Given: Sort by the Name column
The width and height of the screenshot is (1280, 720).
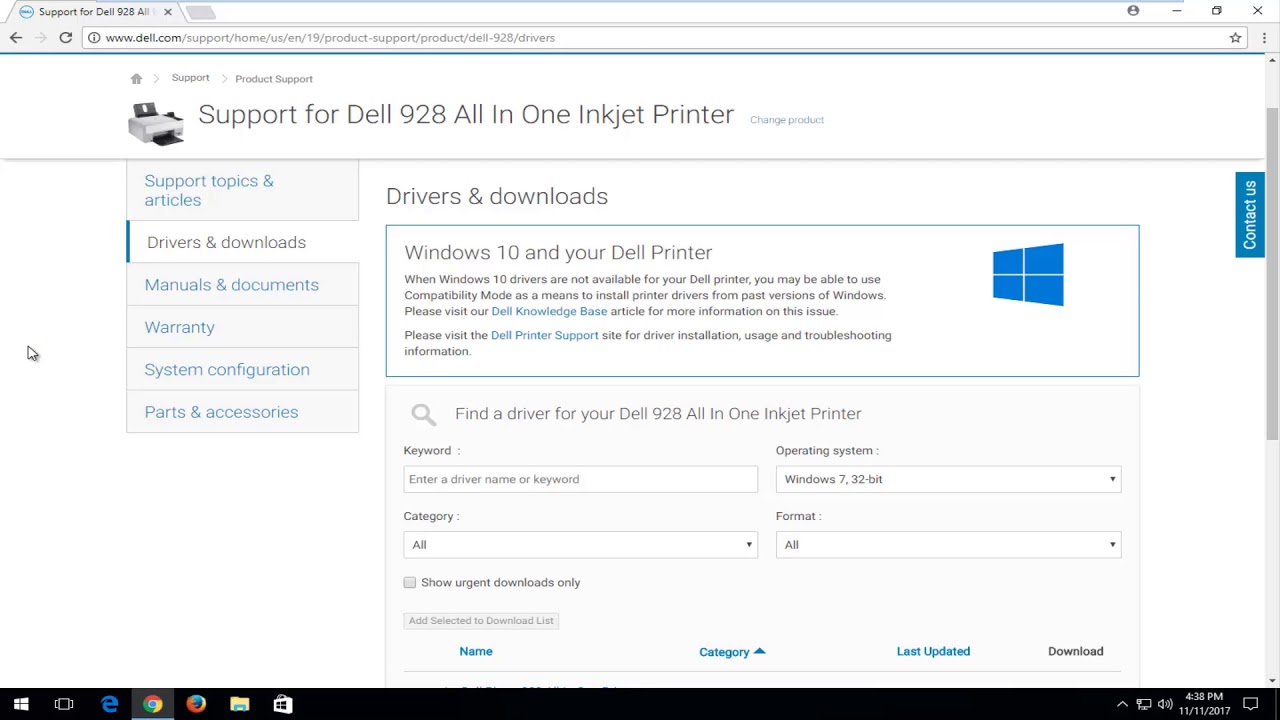Looking at the screenshot, I should click(x=476, y=651).
